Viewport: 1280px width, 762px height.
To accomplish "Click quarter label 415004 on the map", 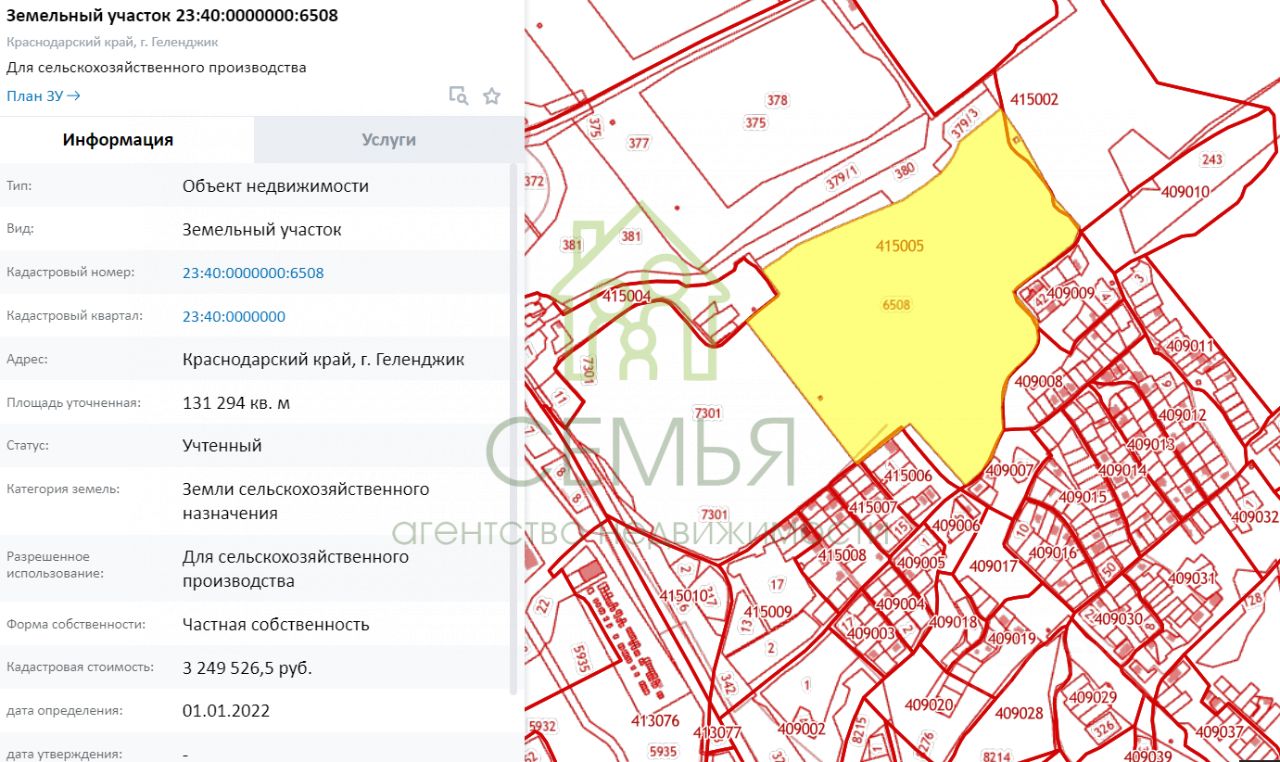I will click(627, 297).
